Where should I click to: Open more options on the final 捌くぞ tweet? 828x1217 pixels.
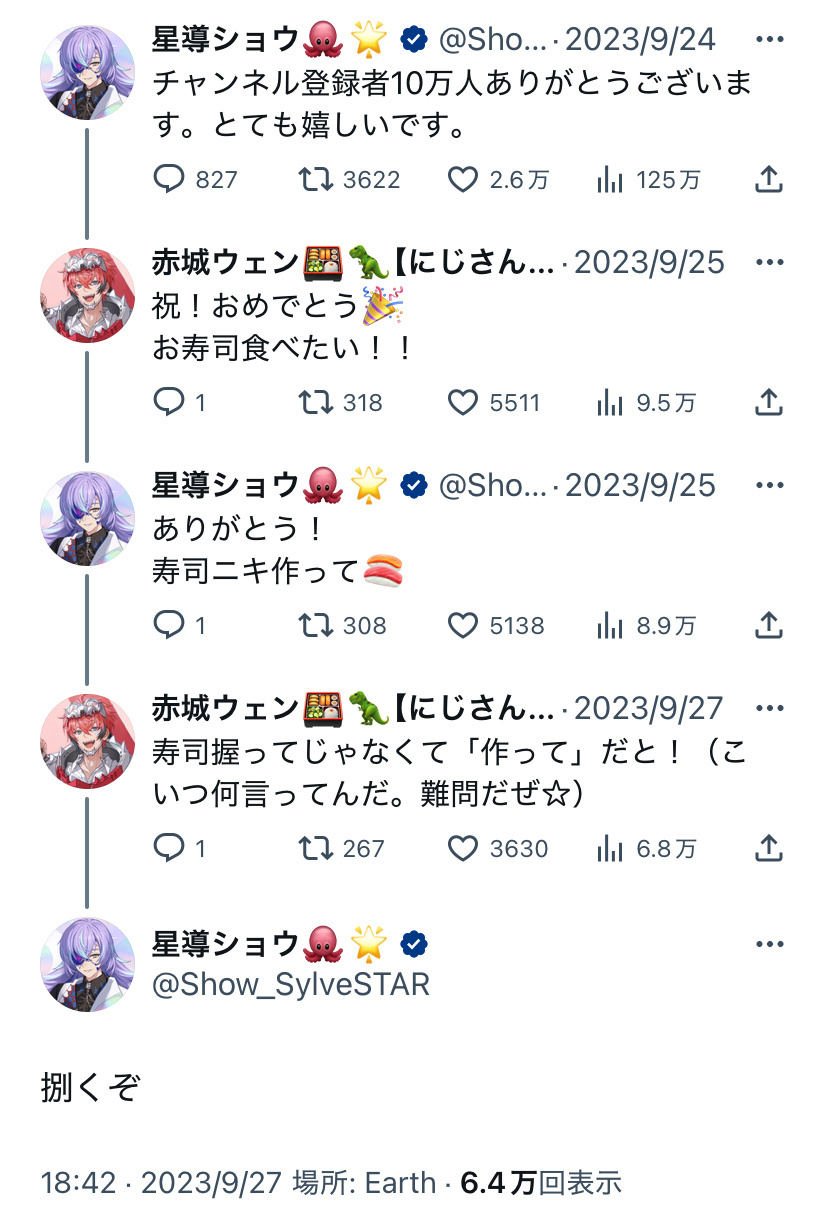[x=769, y=945]
